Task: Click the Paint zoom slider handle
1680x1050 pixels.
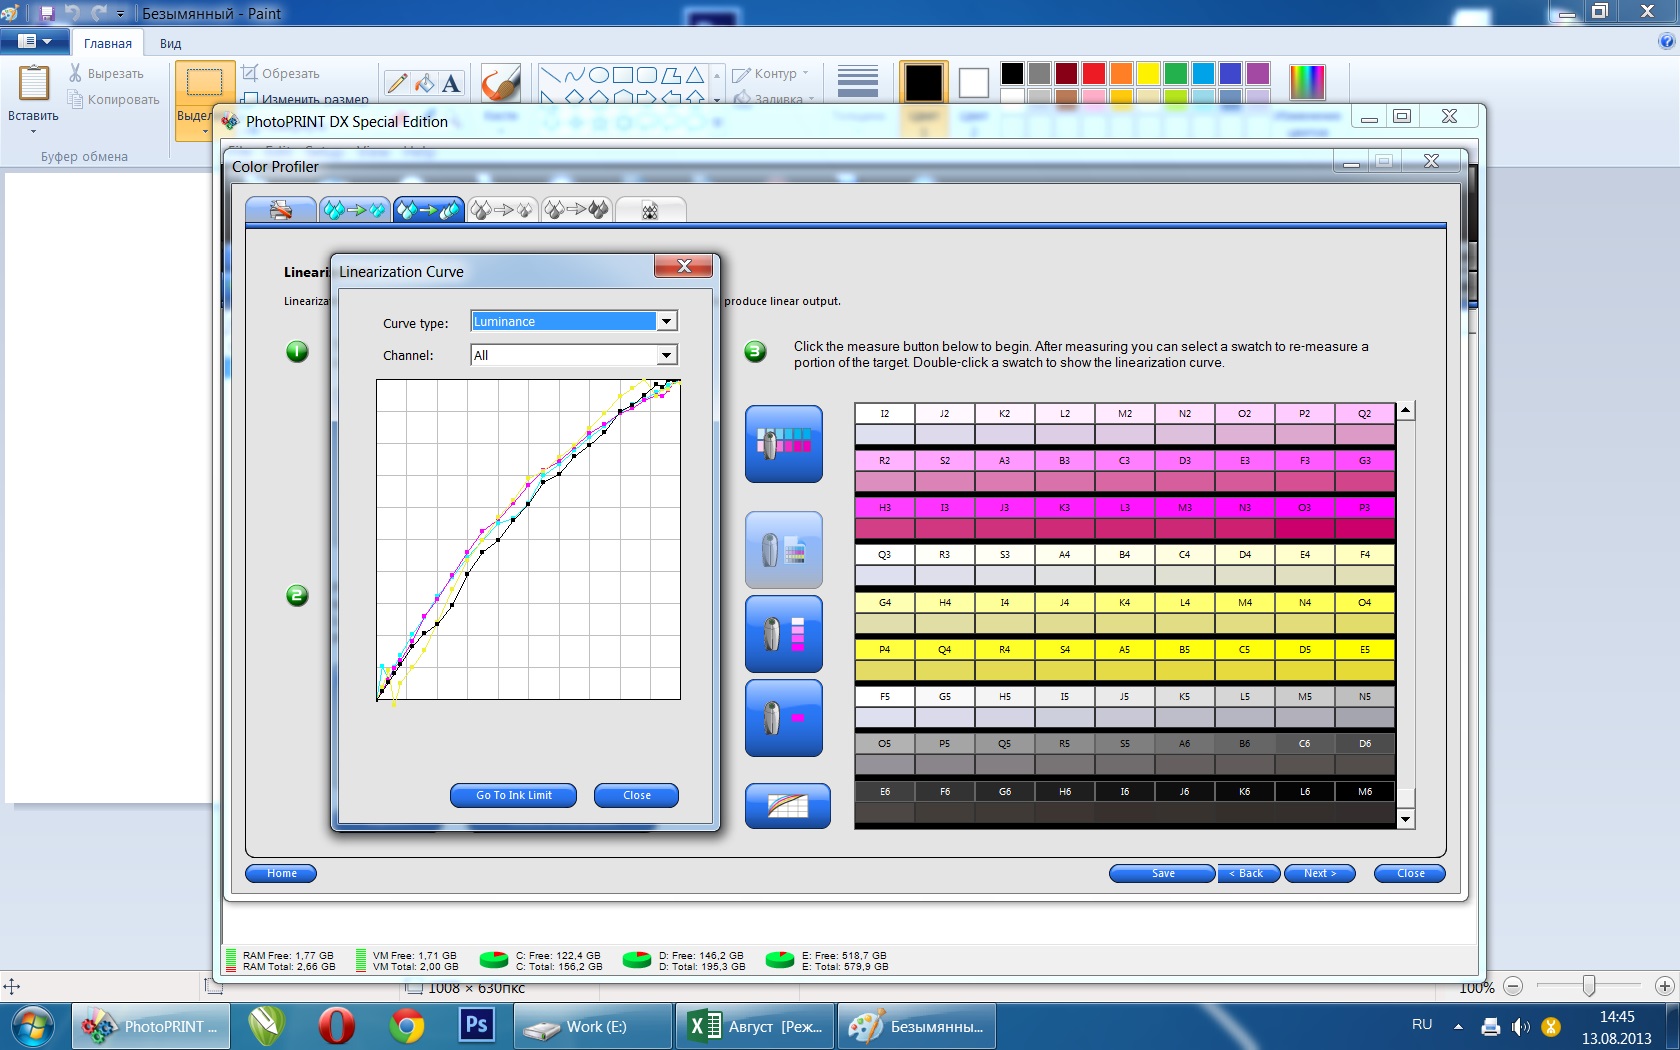Action: (1588, 986)
